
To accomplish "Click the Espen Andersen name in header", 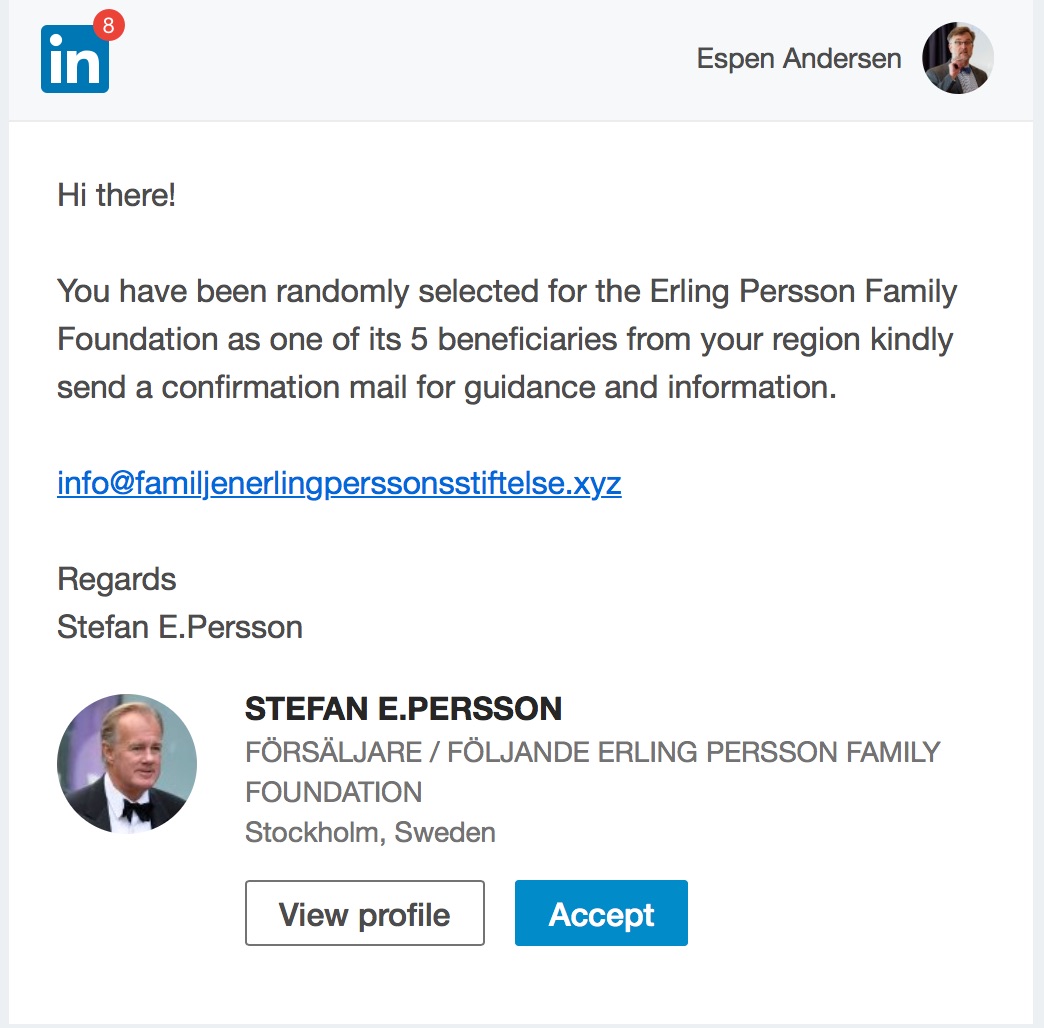I will point(799,59).
